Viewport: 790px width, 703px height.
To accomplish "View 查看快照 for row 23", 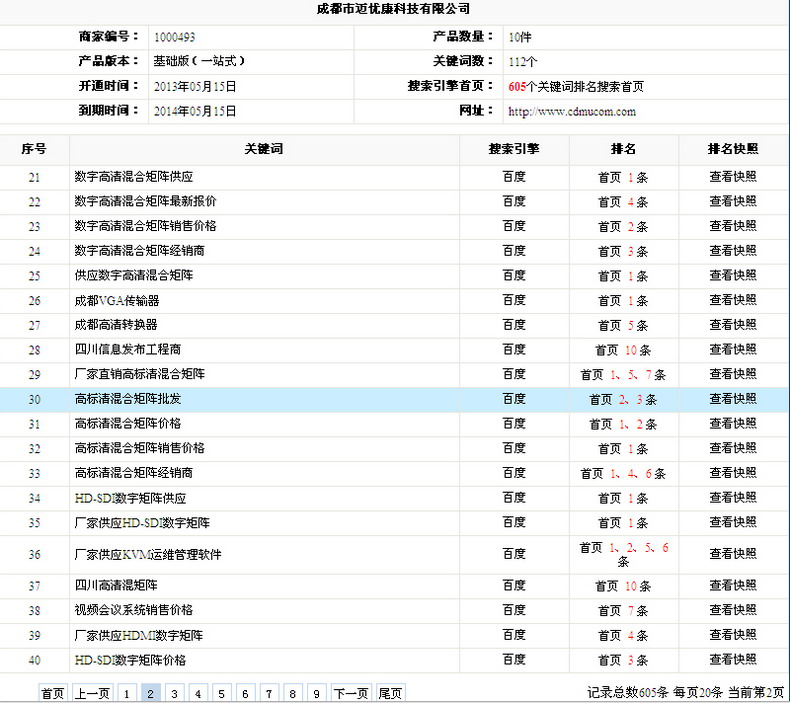I will pos(733,226).
